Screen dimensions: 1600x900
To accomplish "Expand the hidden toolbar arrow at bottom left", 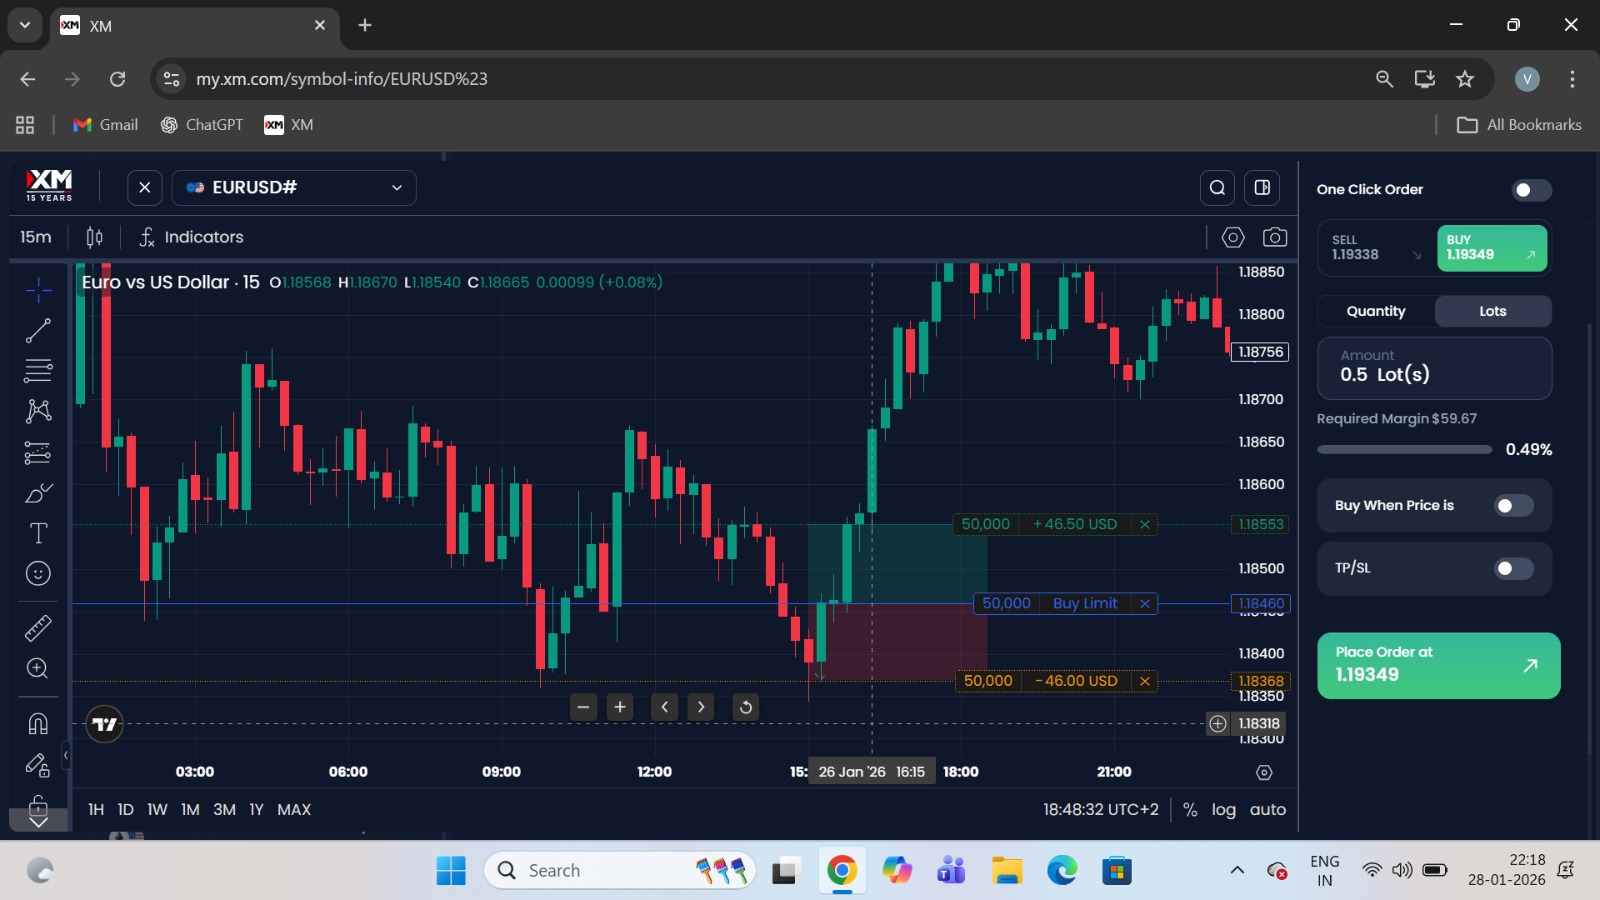I will coord(38,820).
